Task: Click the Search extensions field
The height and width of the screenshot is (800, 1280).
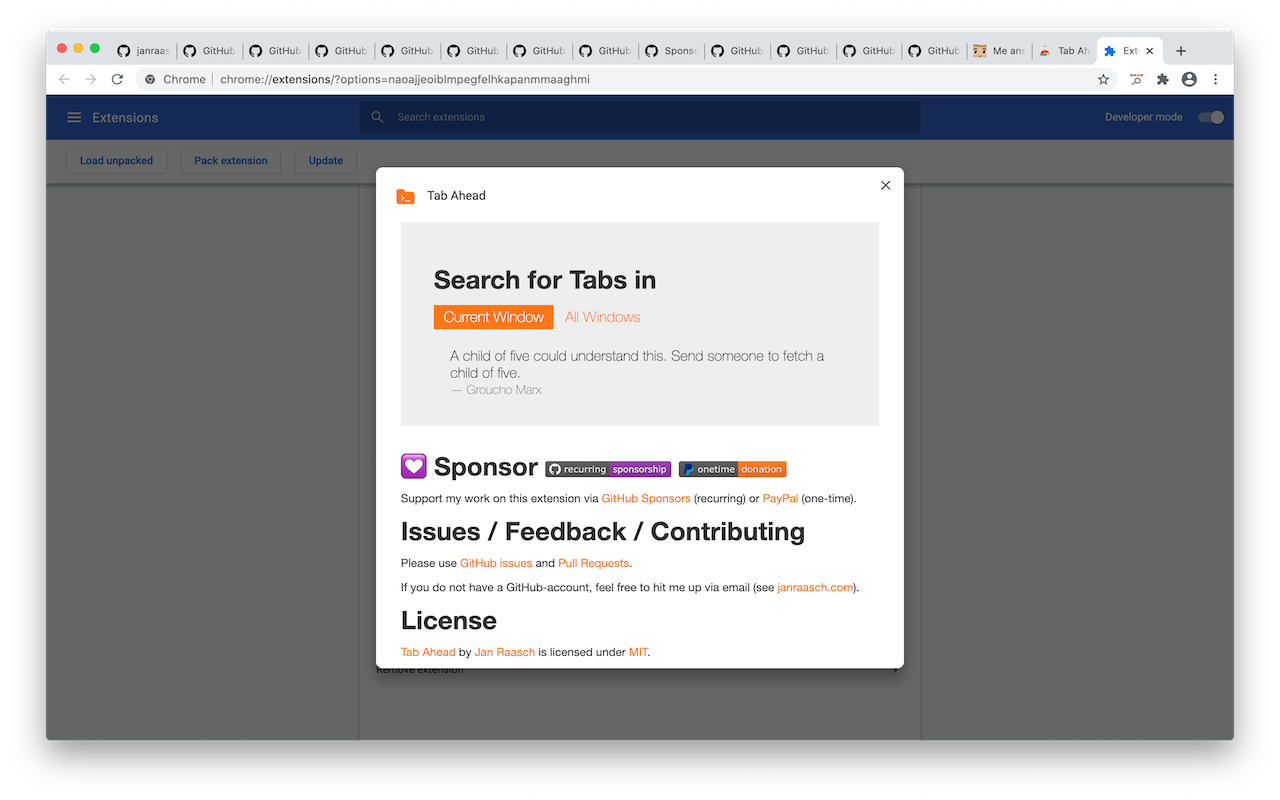Action: 640,117
